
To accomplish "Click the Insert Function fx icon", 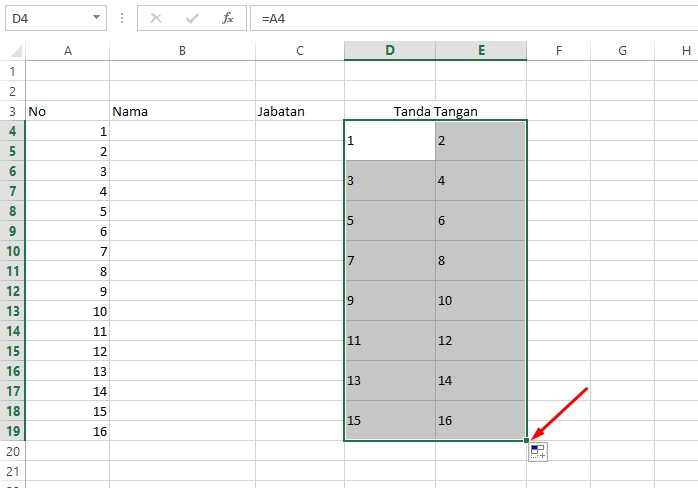I will (x=228, y=18).
